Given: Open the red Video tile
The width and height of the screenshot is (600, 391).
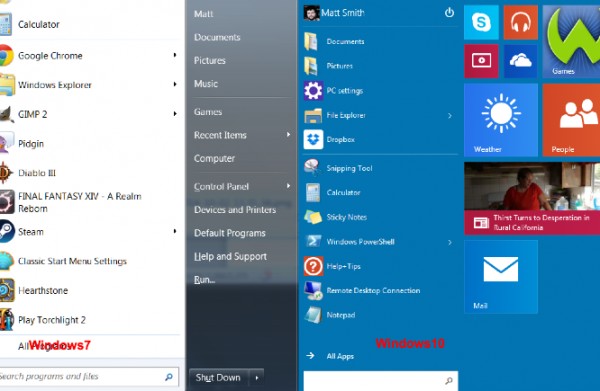Looking at the screenshot, I should coord(481,61).
